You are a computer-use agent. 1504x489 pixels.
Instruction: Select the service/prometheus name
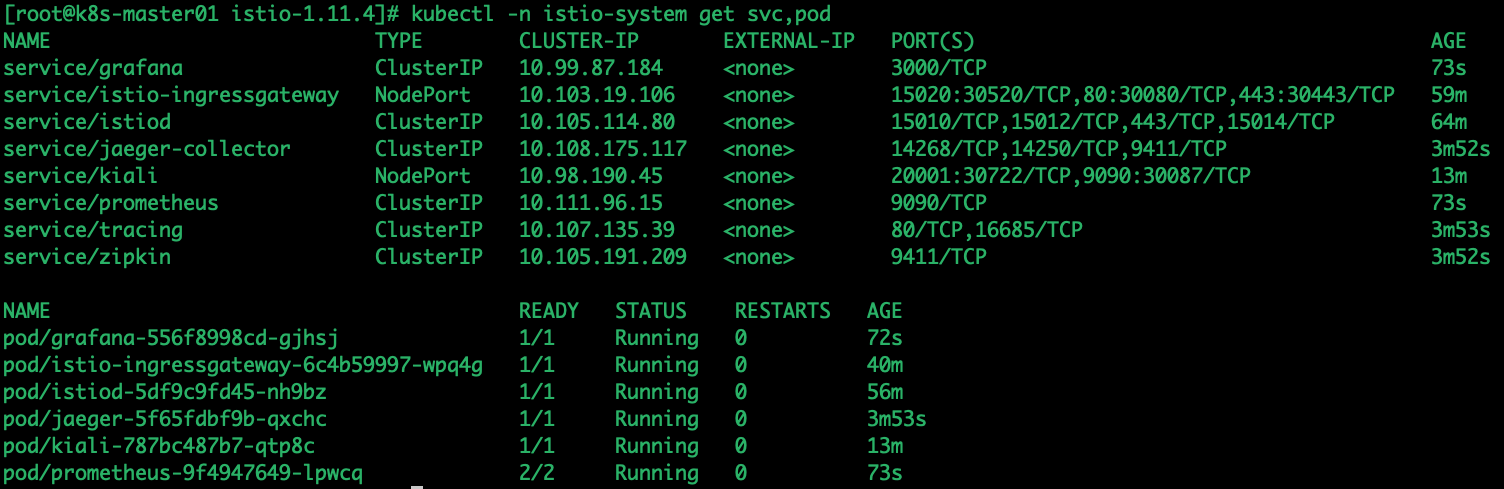click(111, 203)
